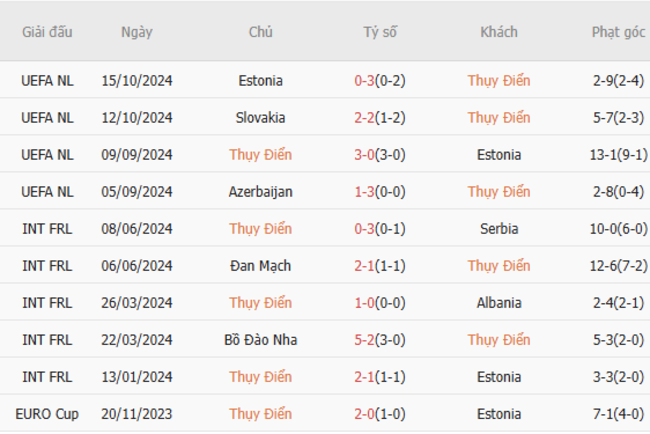Viewport: 650px width, 434px height.
Task: Select Slovakia team link
Action: (260, 118)
